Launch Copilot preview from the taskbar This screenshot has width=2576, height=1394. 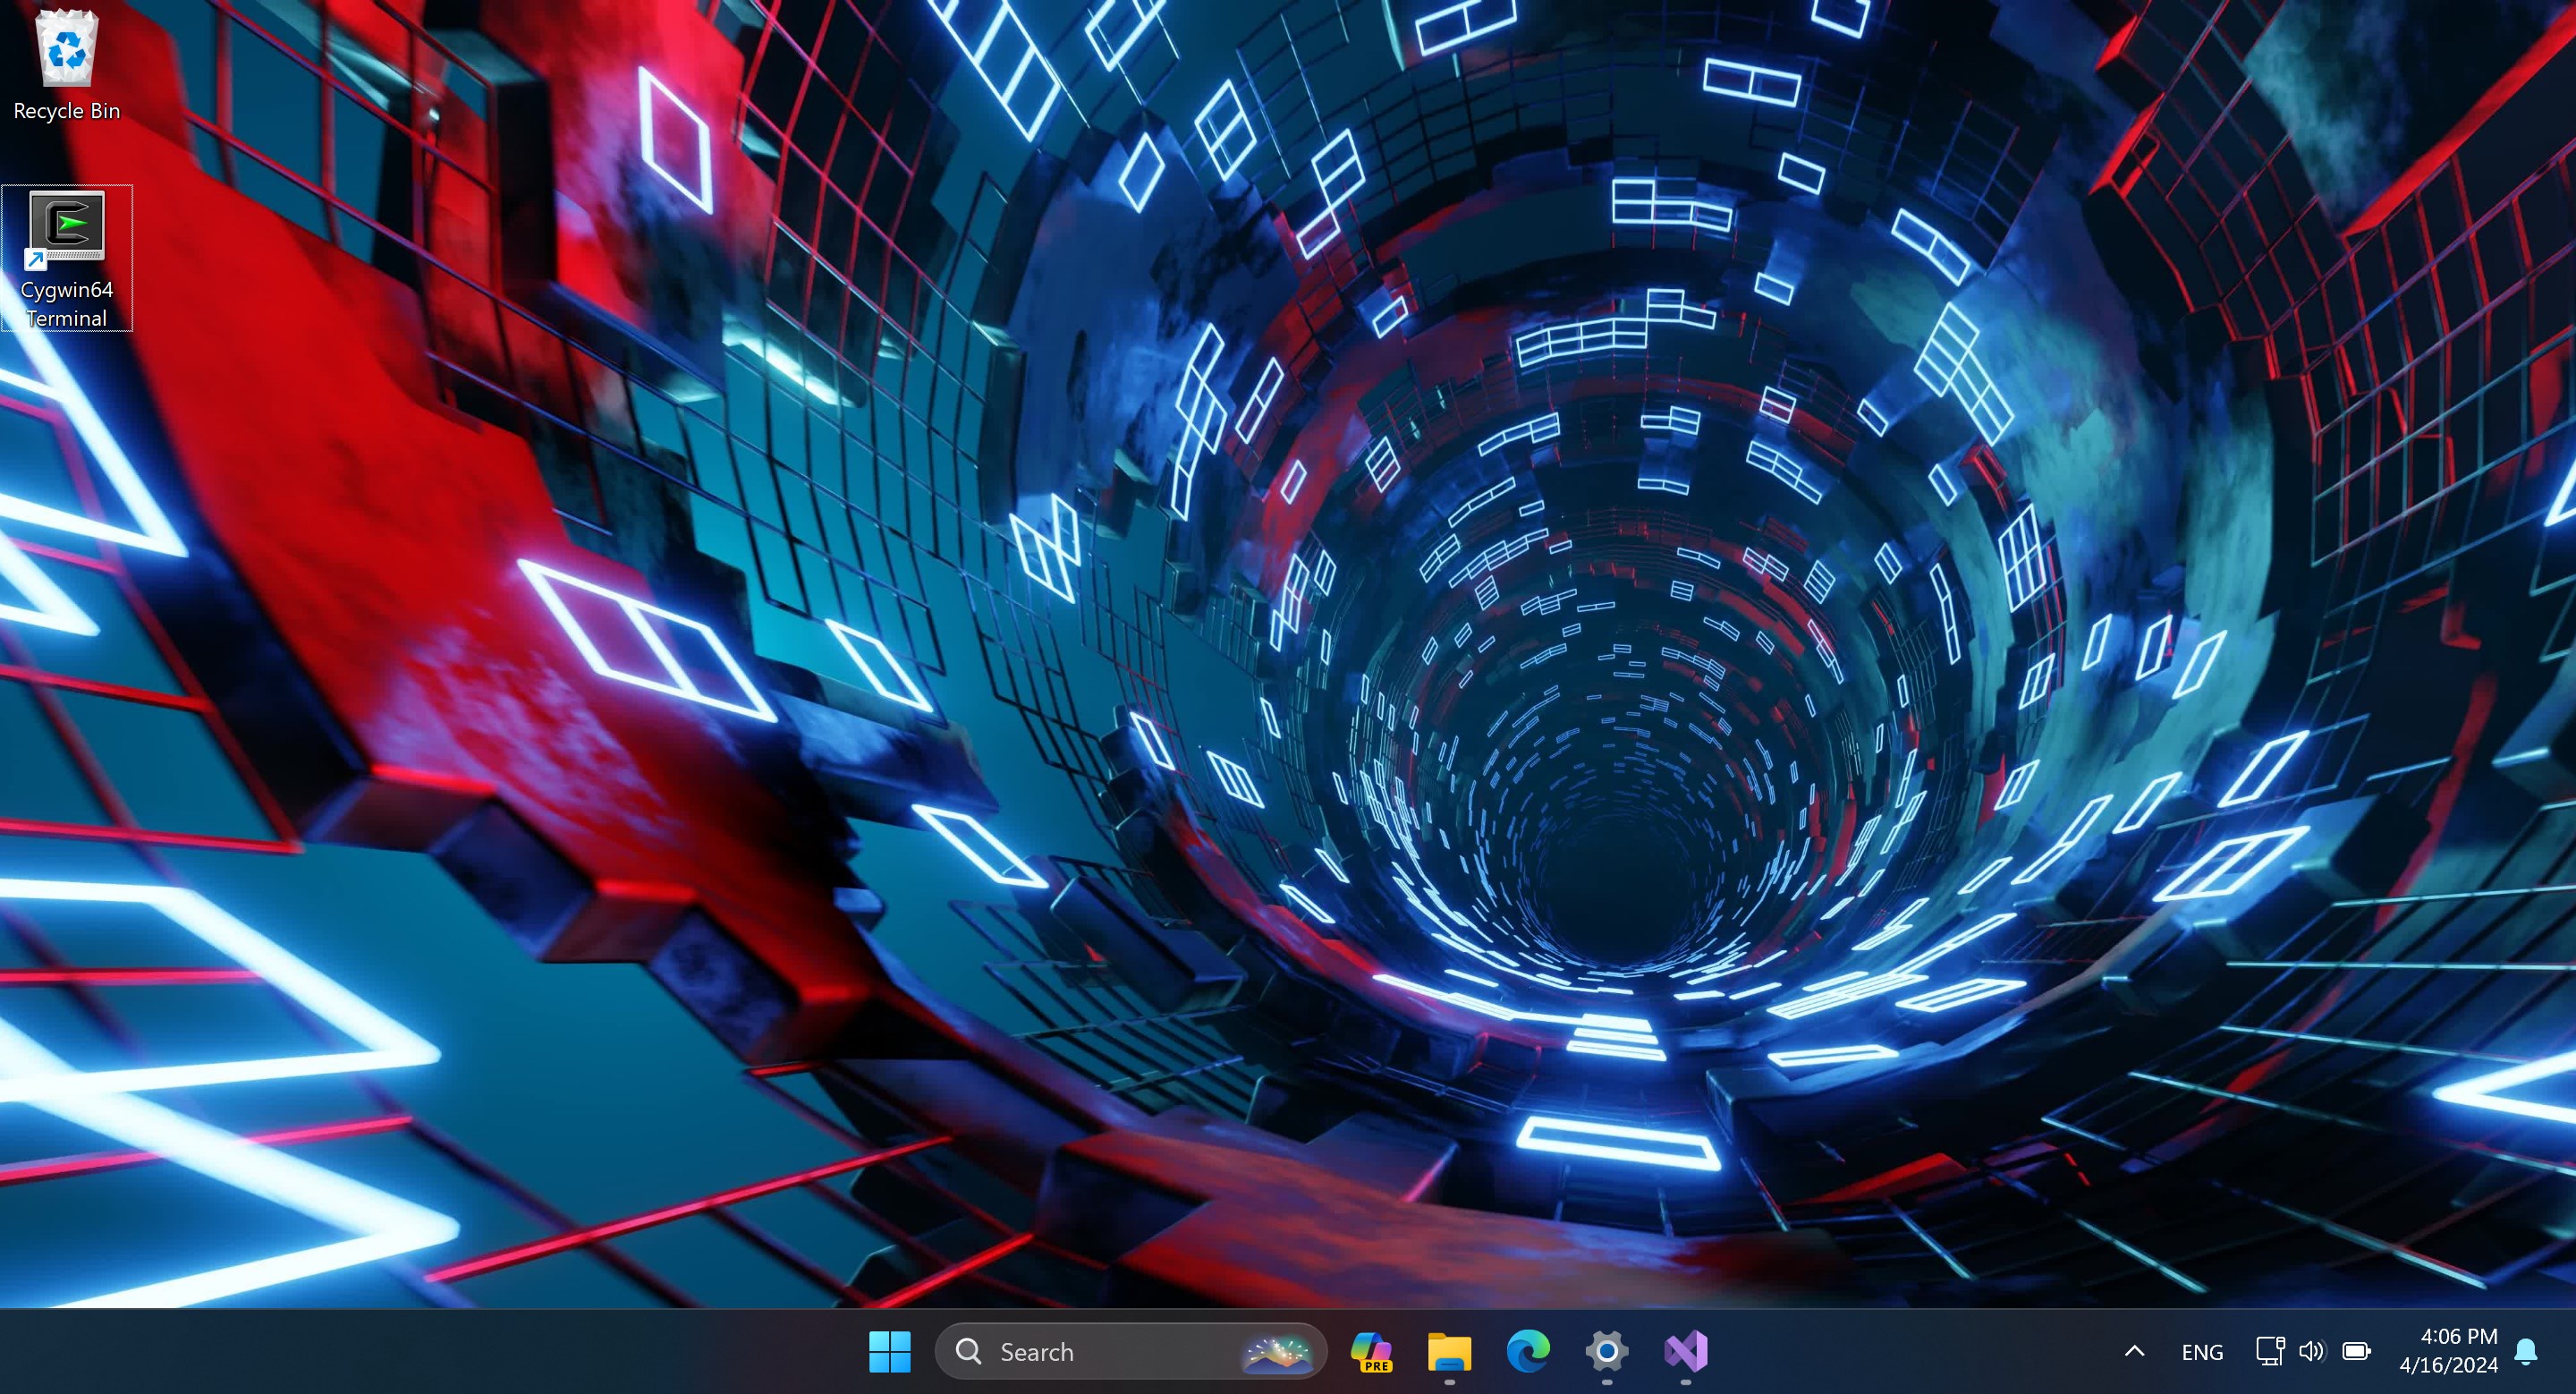1374,1351
